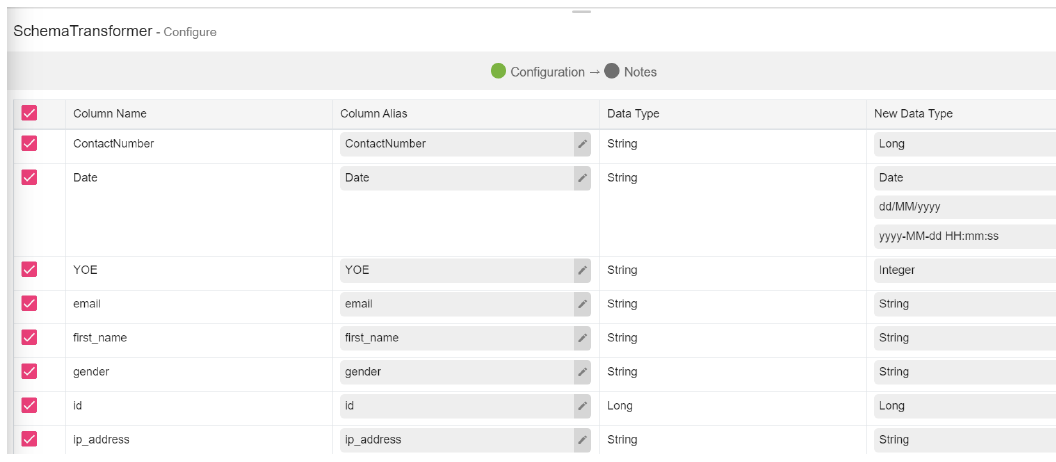Switch to the Notes step
The width and height of the screenshot is (1056, 462).
click(x=631, y=72)
